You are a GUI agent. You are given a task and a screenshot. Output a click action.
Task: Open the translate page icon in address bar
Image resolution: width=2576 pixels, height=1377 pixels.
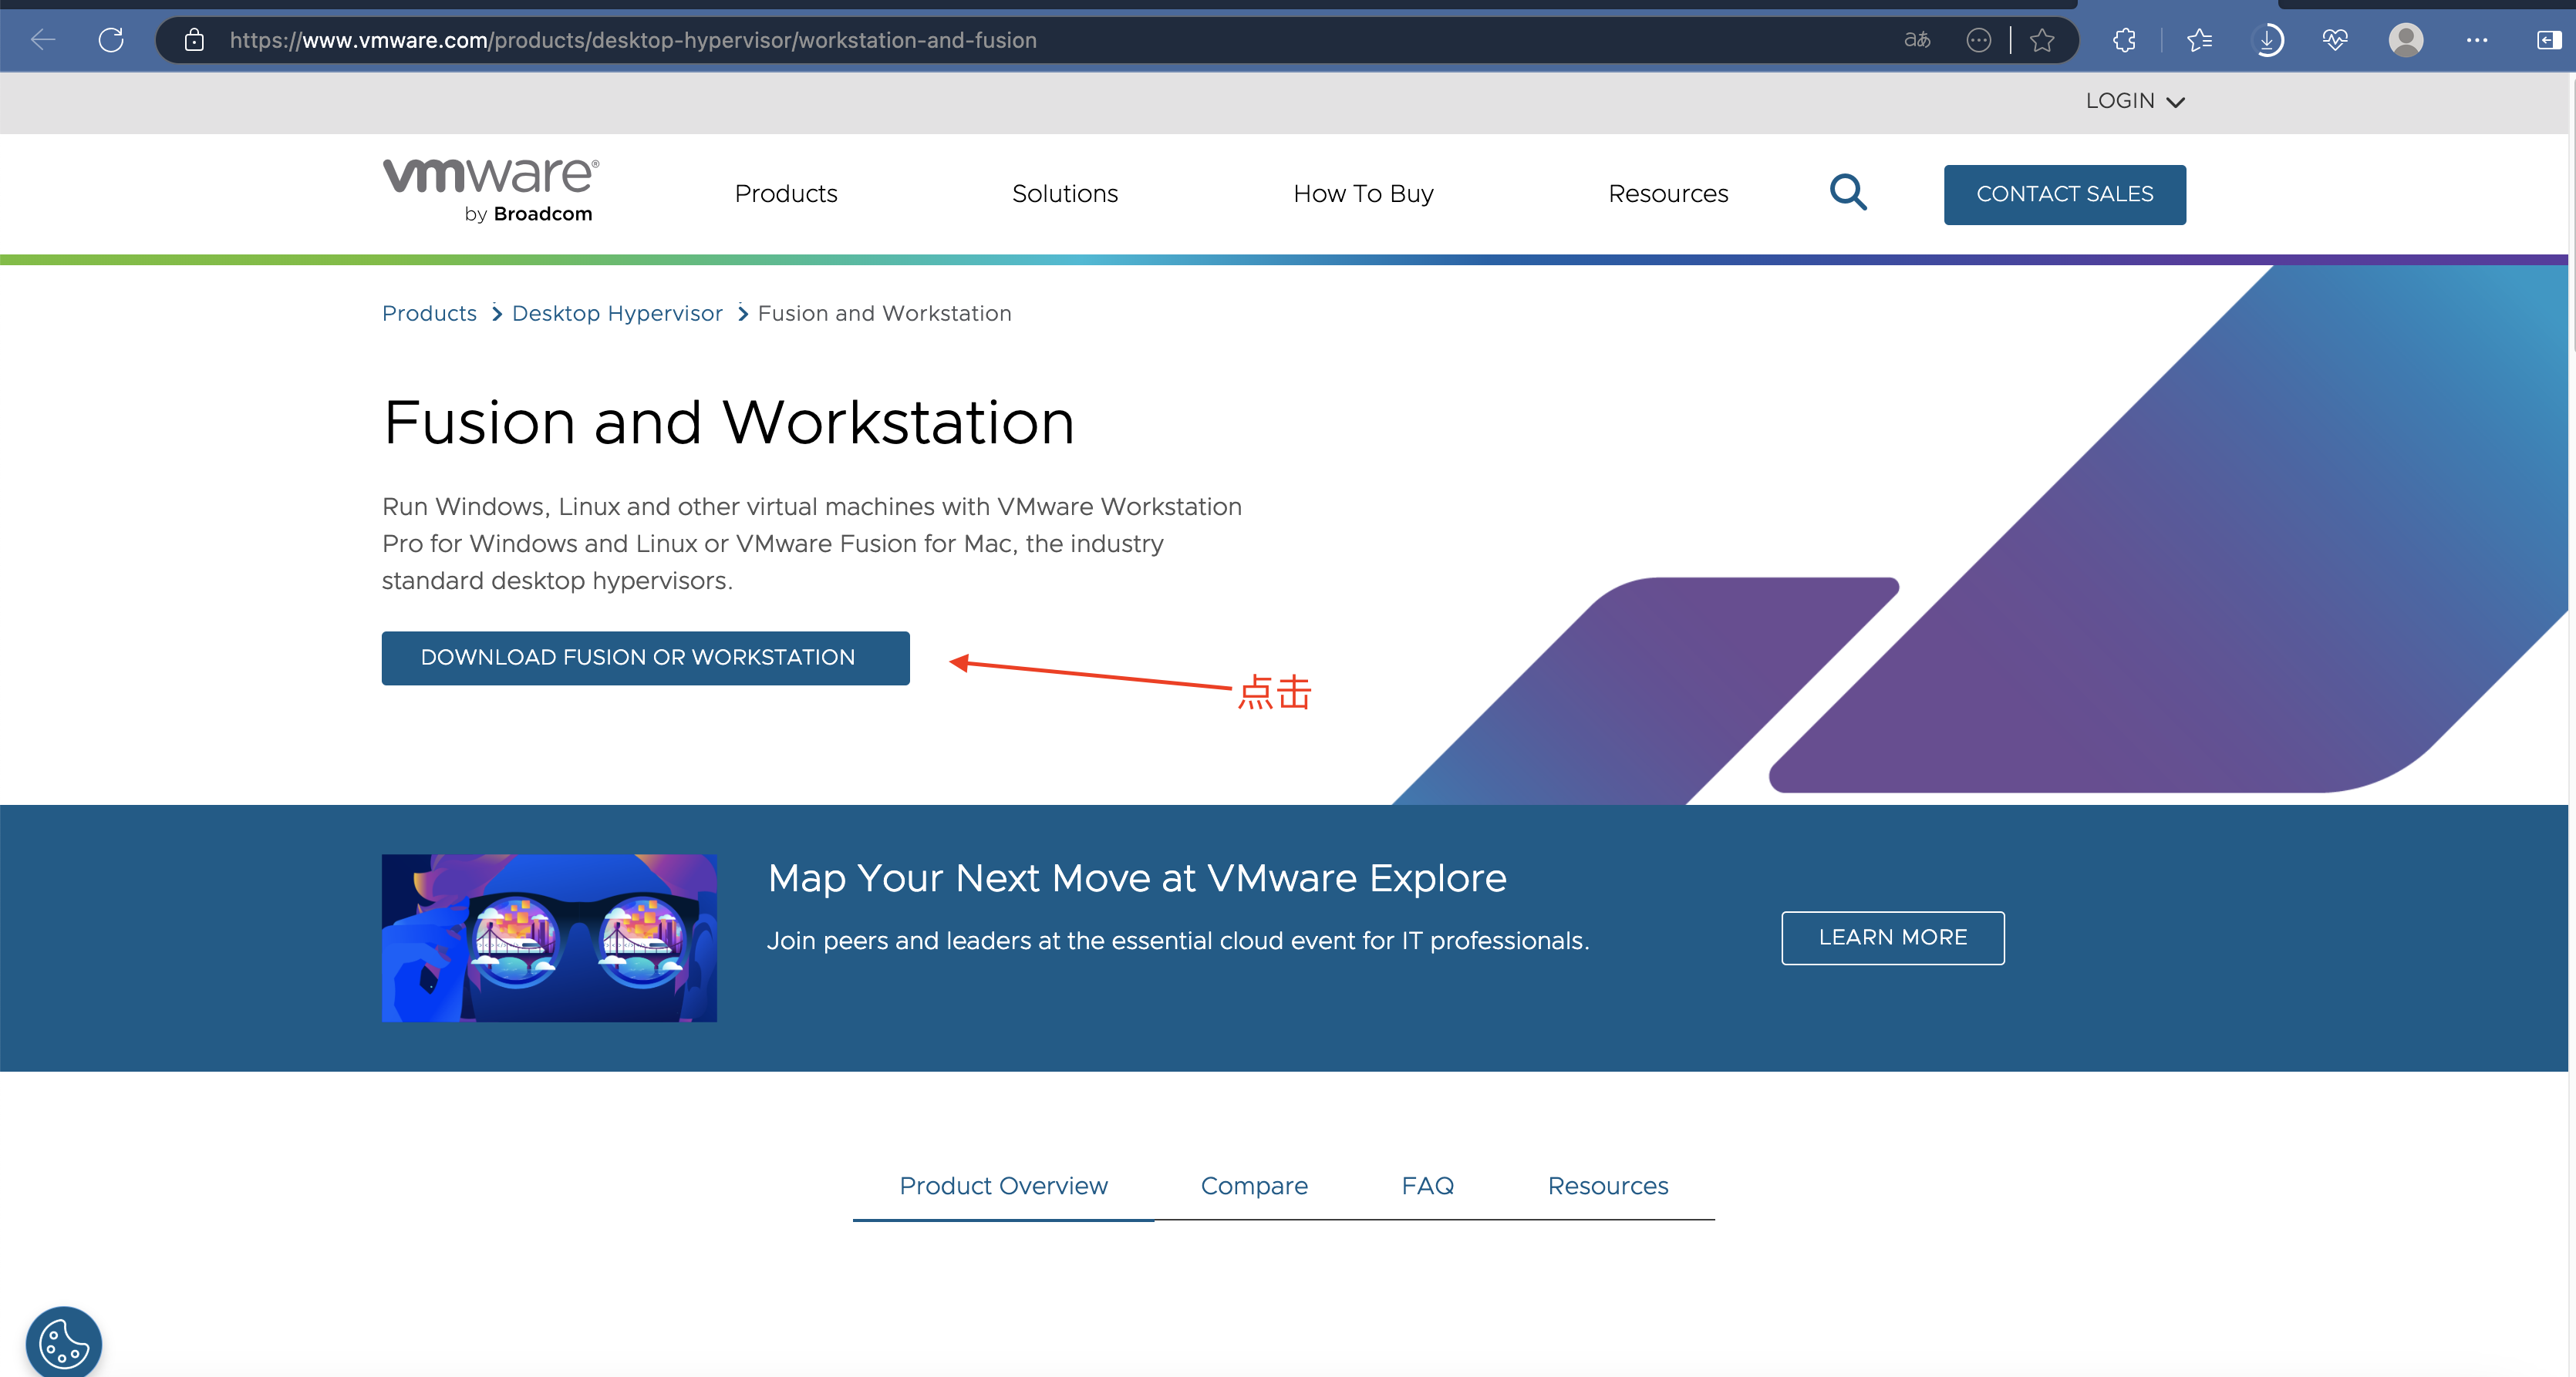tap(1916, 40)
